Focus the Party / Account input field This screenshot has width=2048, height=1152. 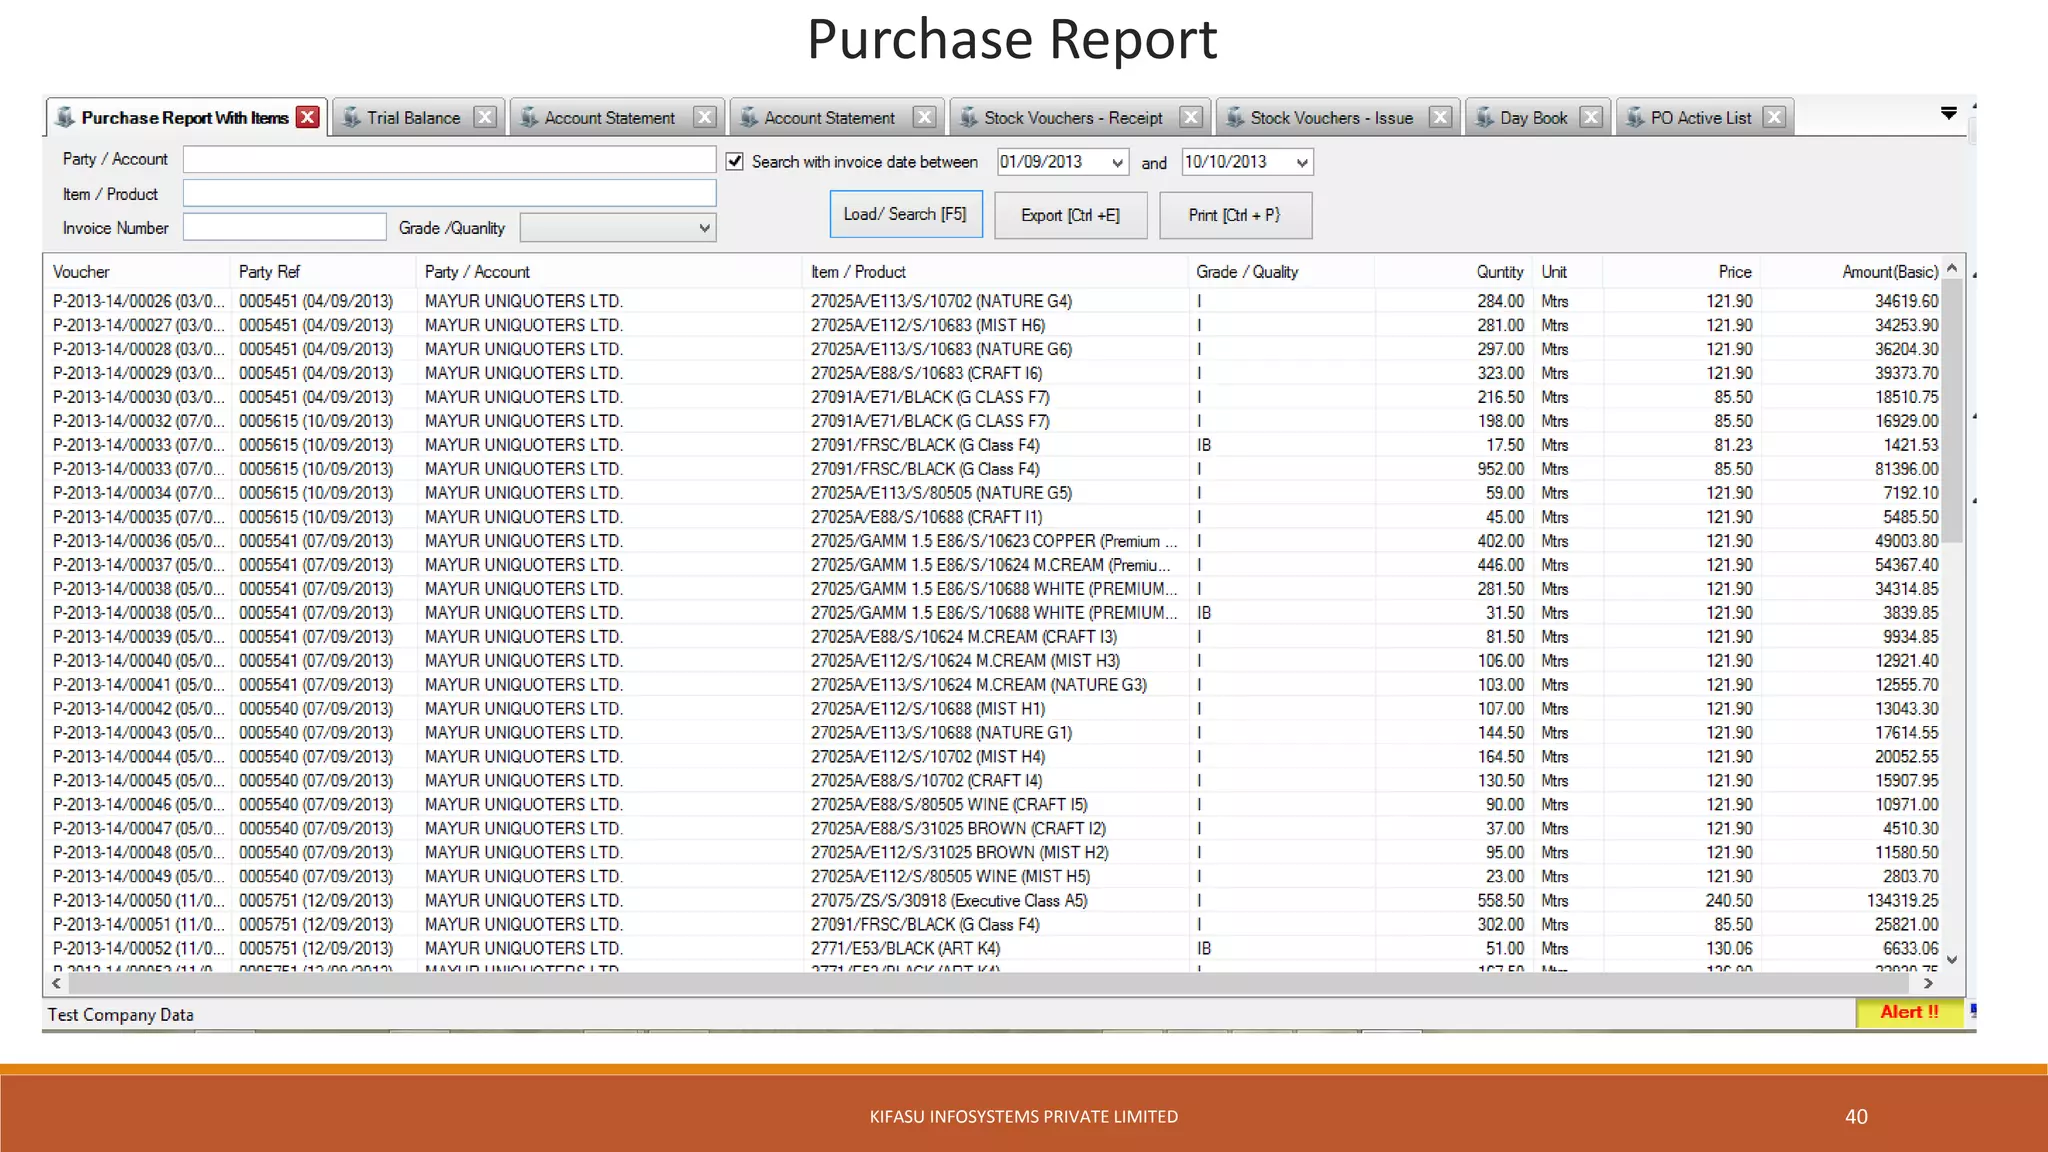pos(449,159)
